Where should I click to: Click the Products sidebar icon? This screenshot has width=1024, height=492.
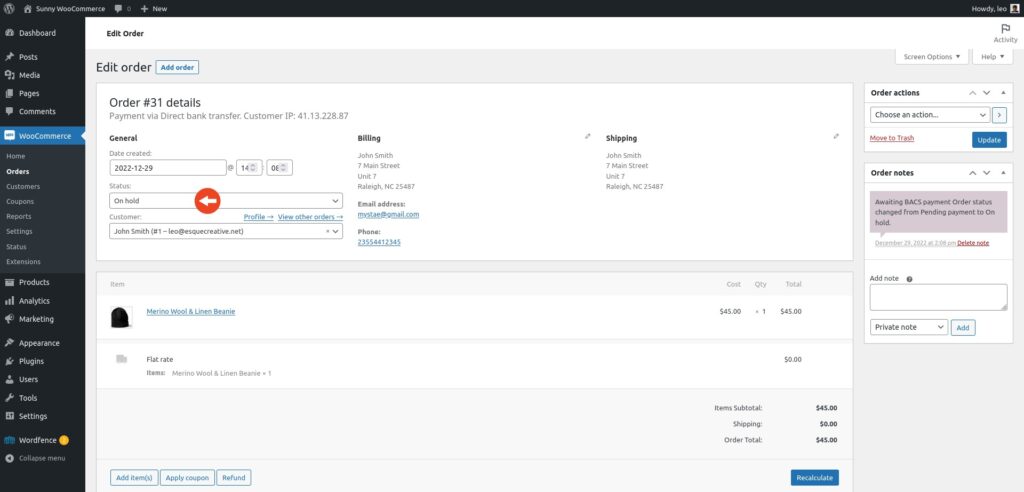pos(10,282)
